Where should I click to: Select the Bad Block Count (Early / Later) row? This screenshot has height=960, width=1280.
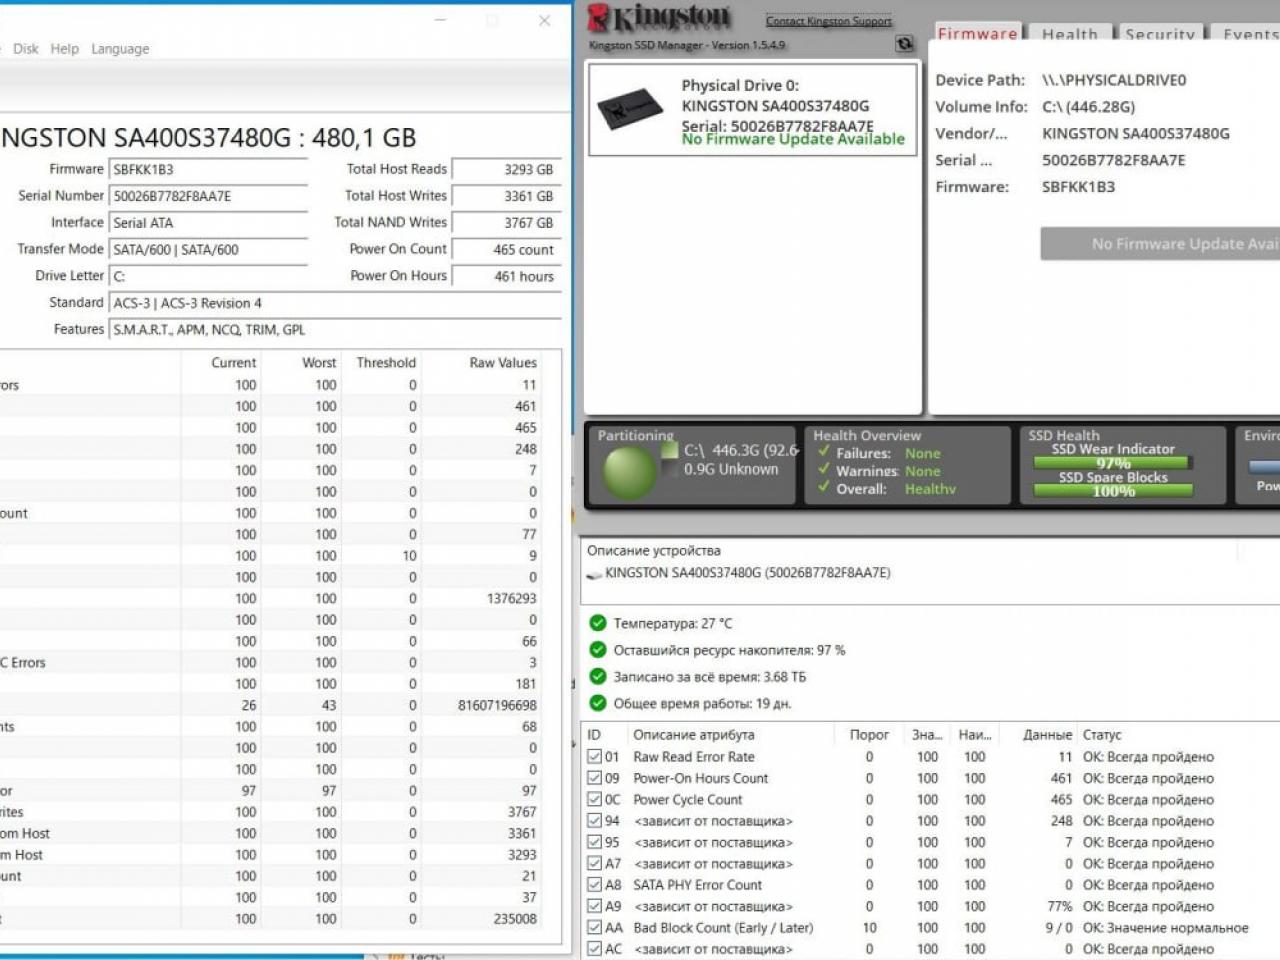click(932, 928)
